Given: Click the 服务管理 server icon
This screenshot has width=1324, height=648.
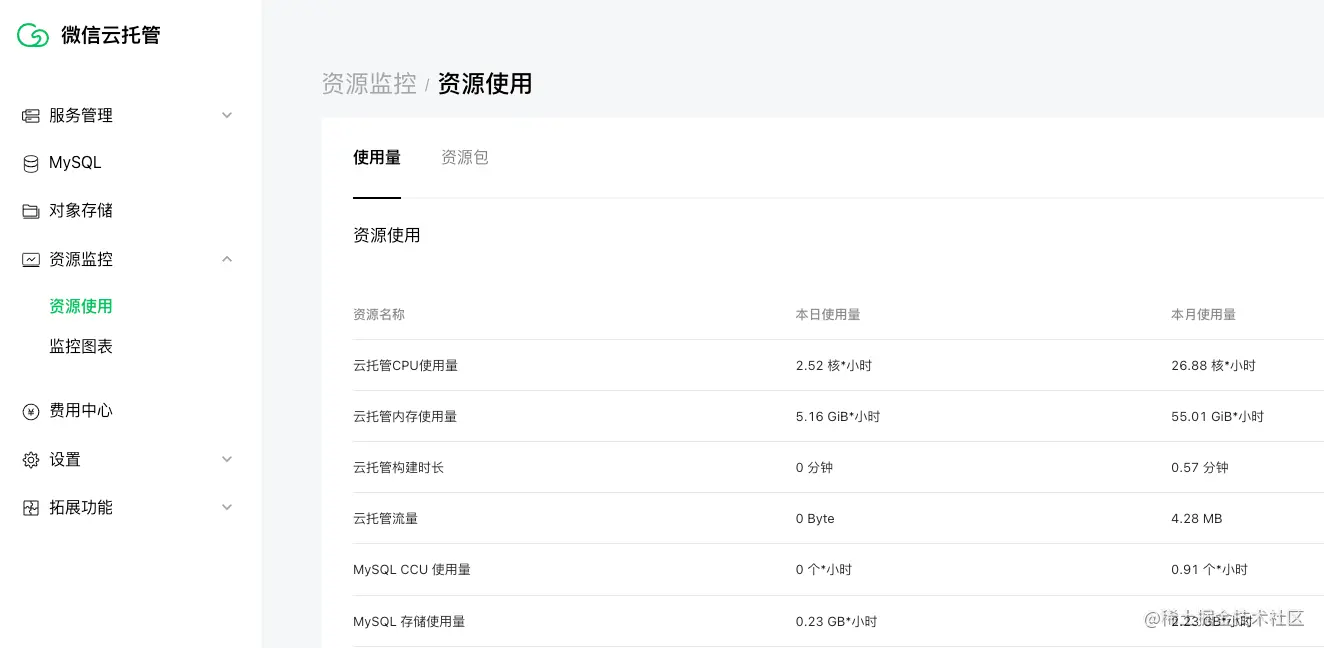Looking at the screenshot, I should (x=31, y=116).
